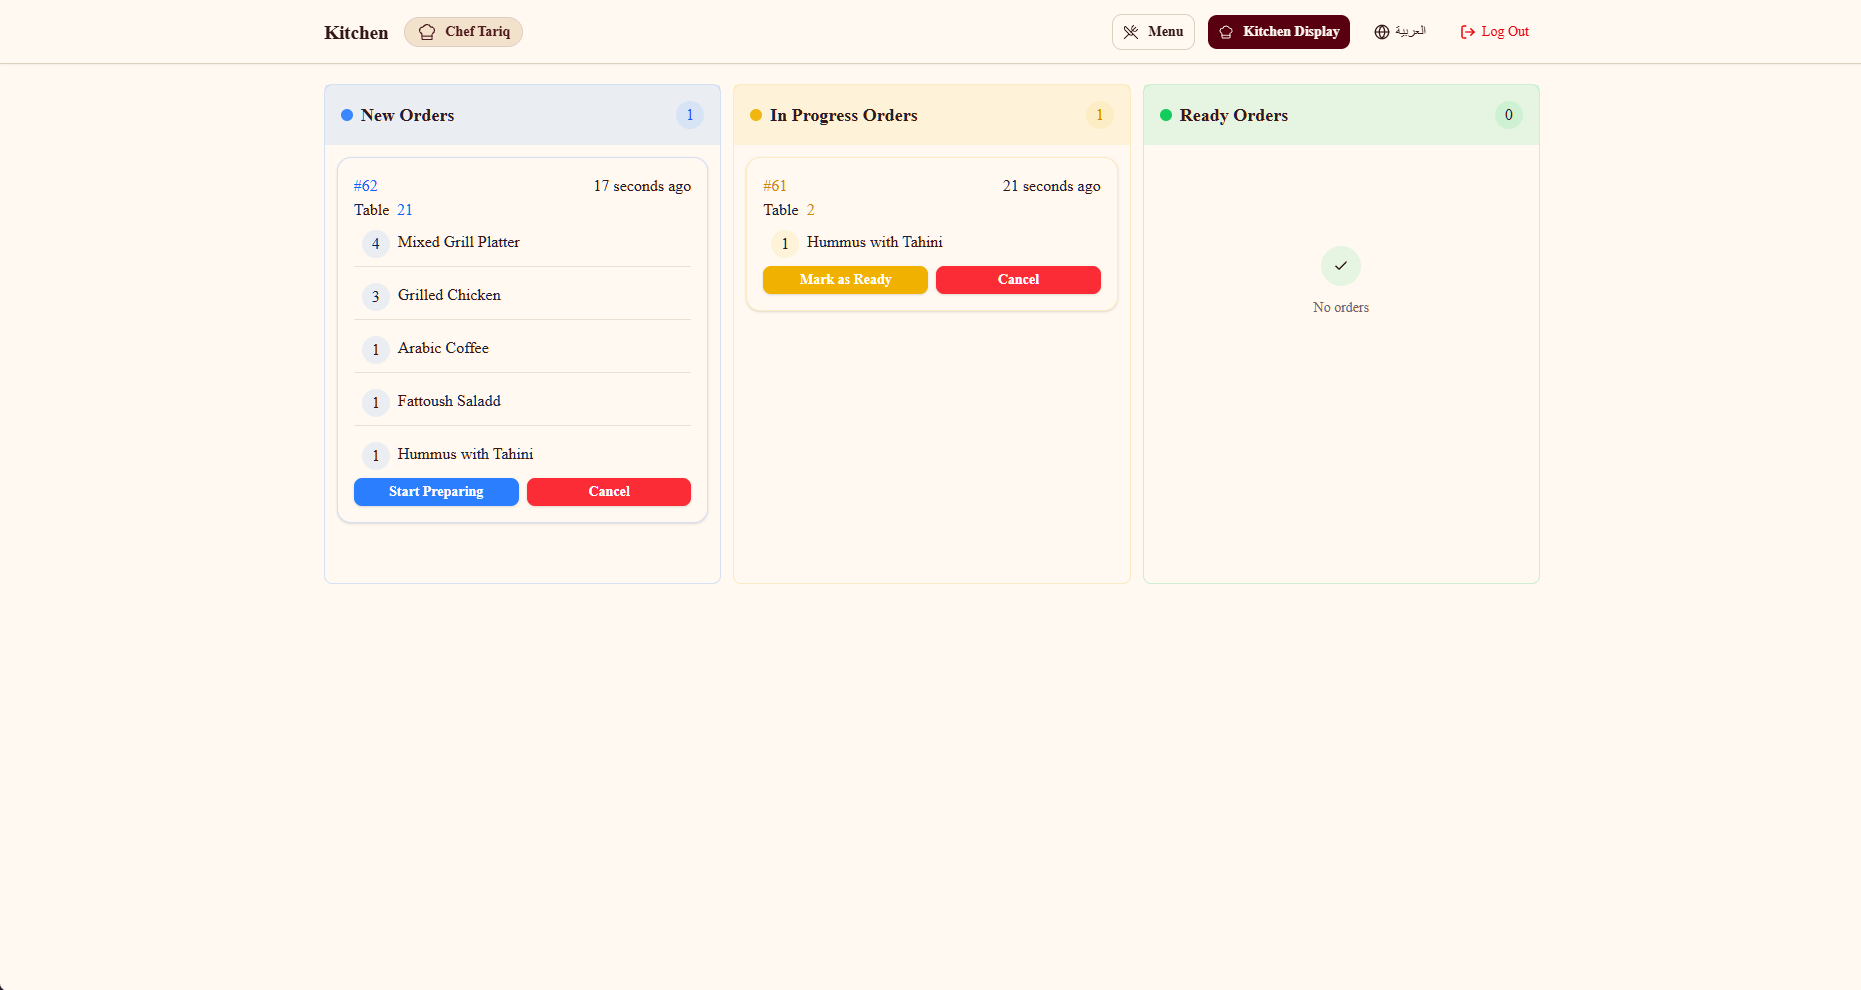Click the globe language icon

pyautogui.click(x=1382, y=32)
